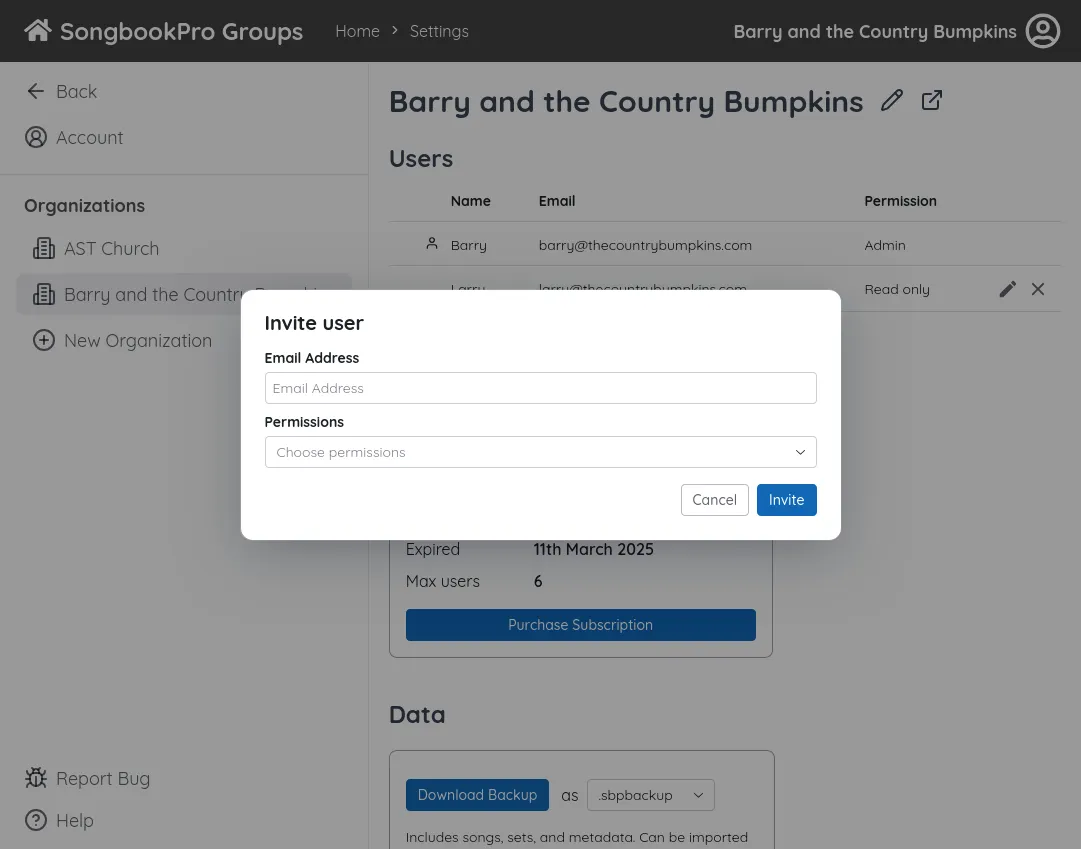Select AST Church organization
The height and width of the screenshot is (849, 1081).
point(111,248)
